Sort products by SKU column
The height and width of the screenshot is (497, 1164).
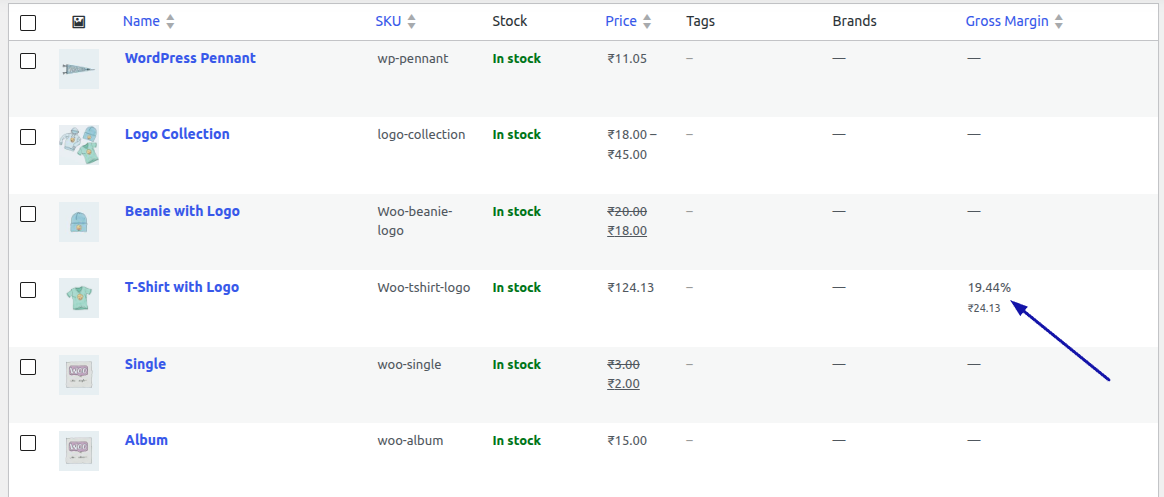[x=388, y=22]
